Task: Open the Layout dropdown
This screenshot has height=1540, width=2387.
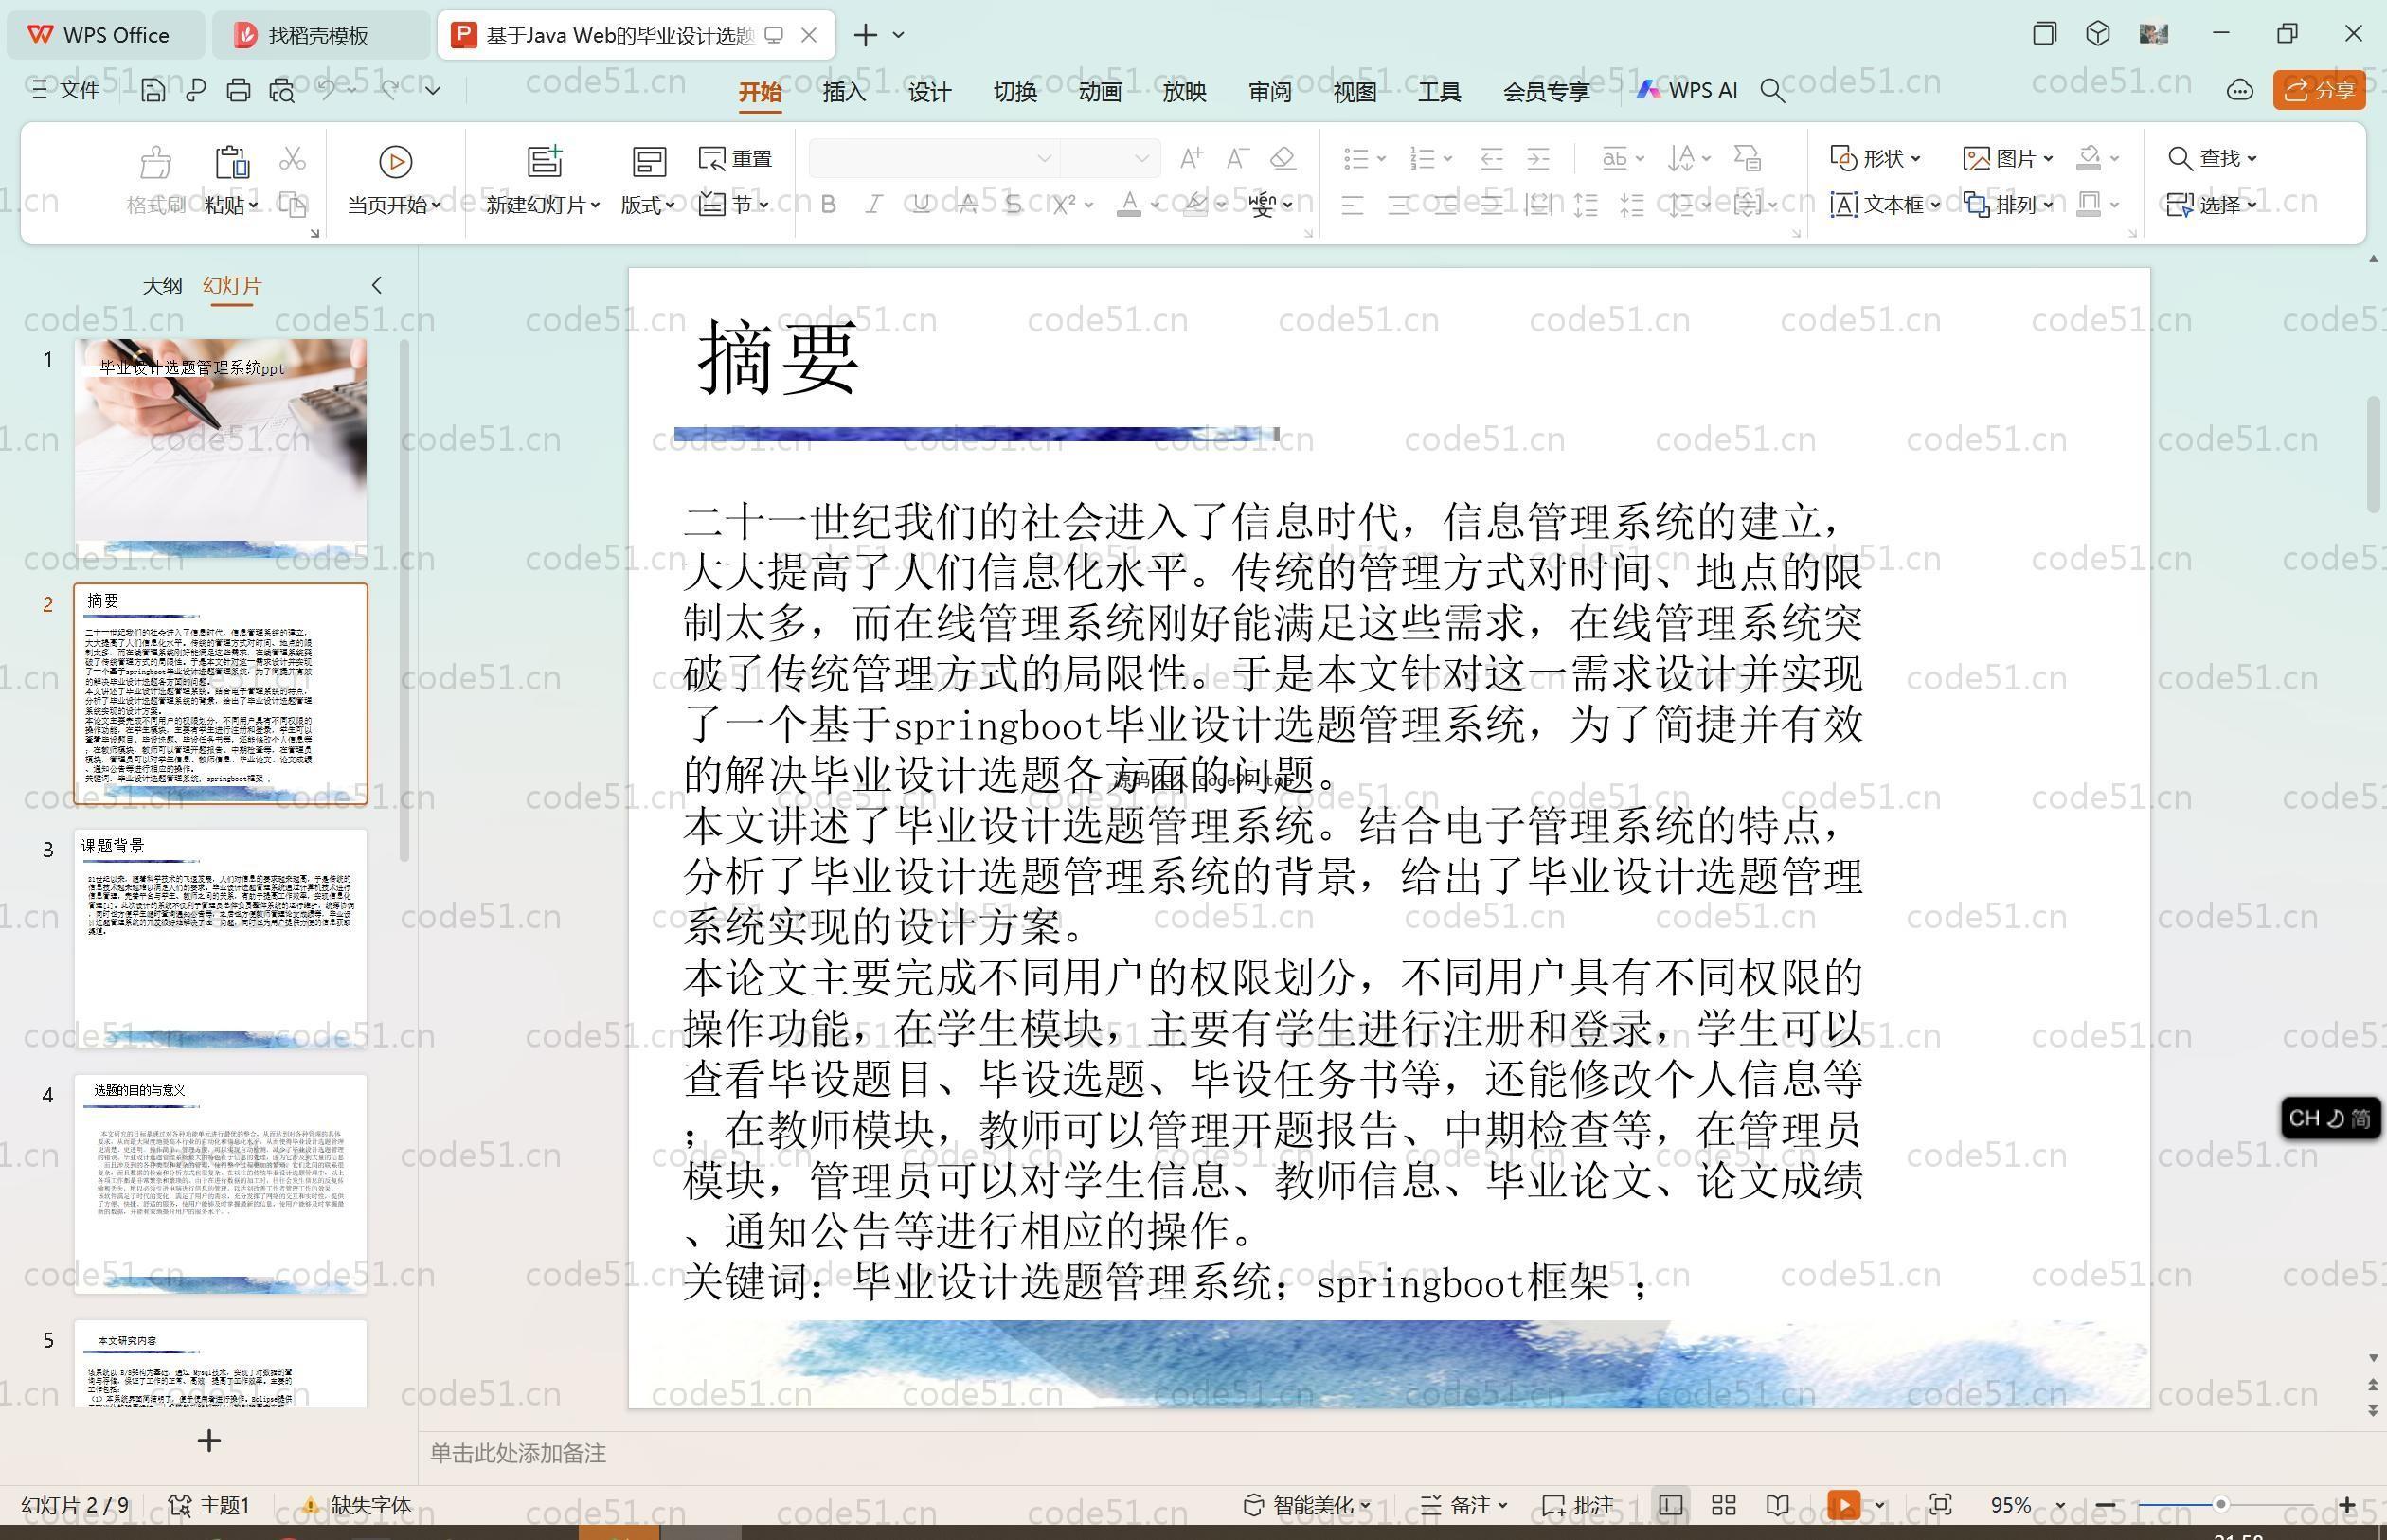Action: (647, 205)
